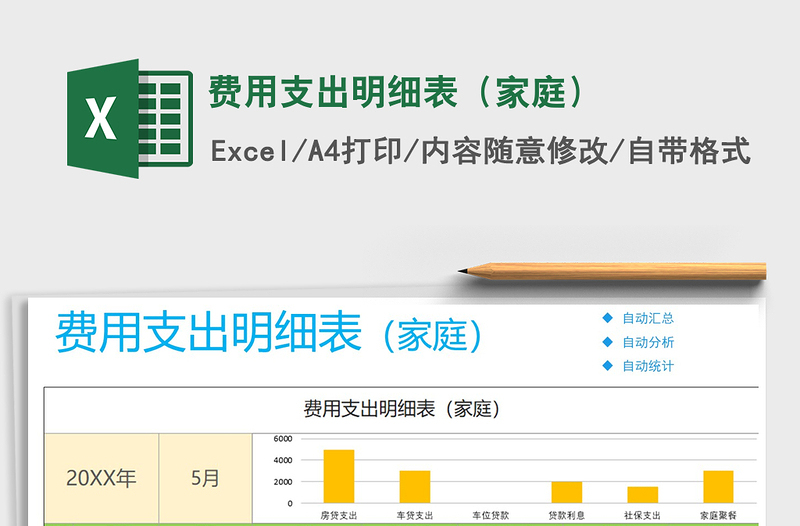The width and height of the screenshot is (800, 526).
Task: Click the blue diamond beside 自动分析
Action: 607,342
